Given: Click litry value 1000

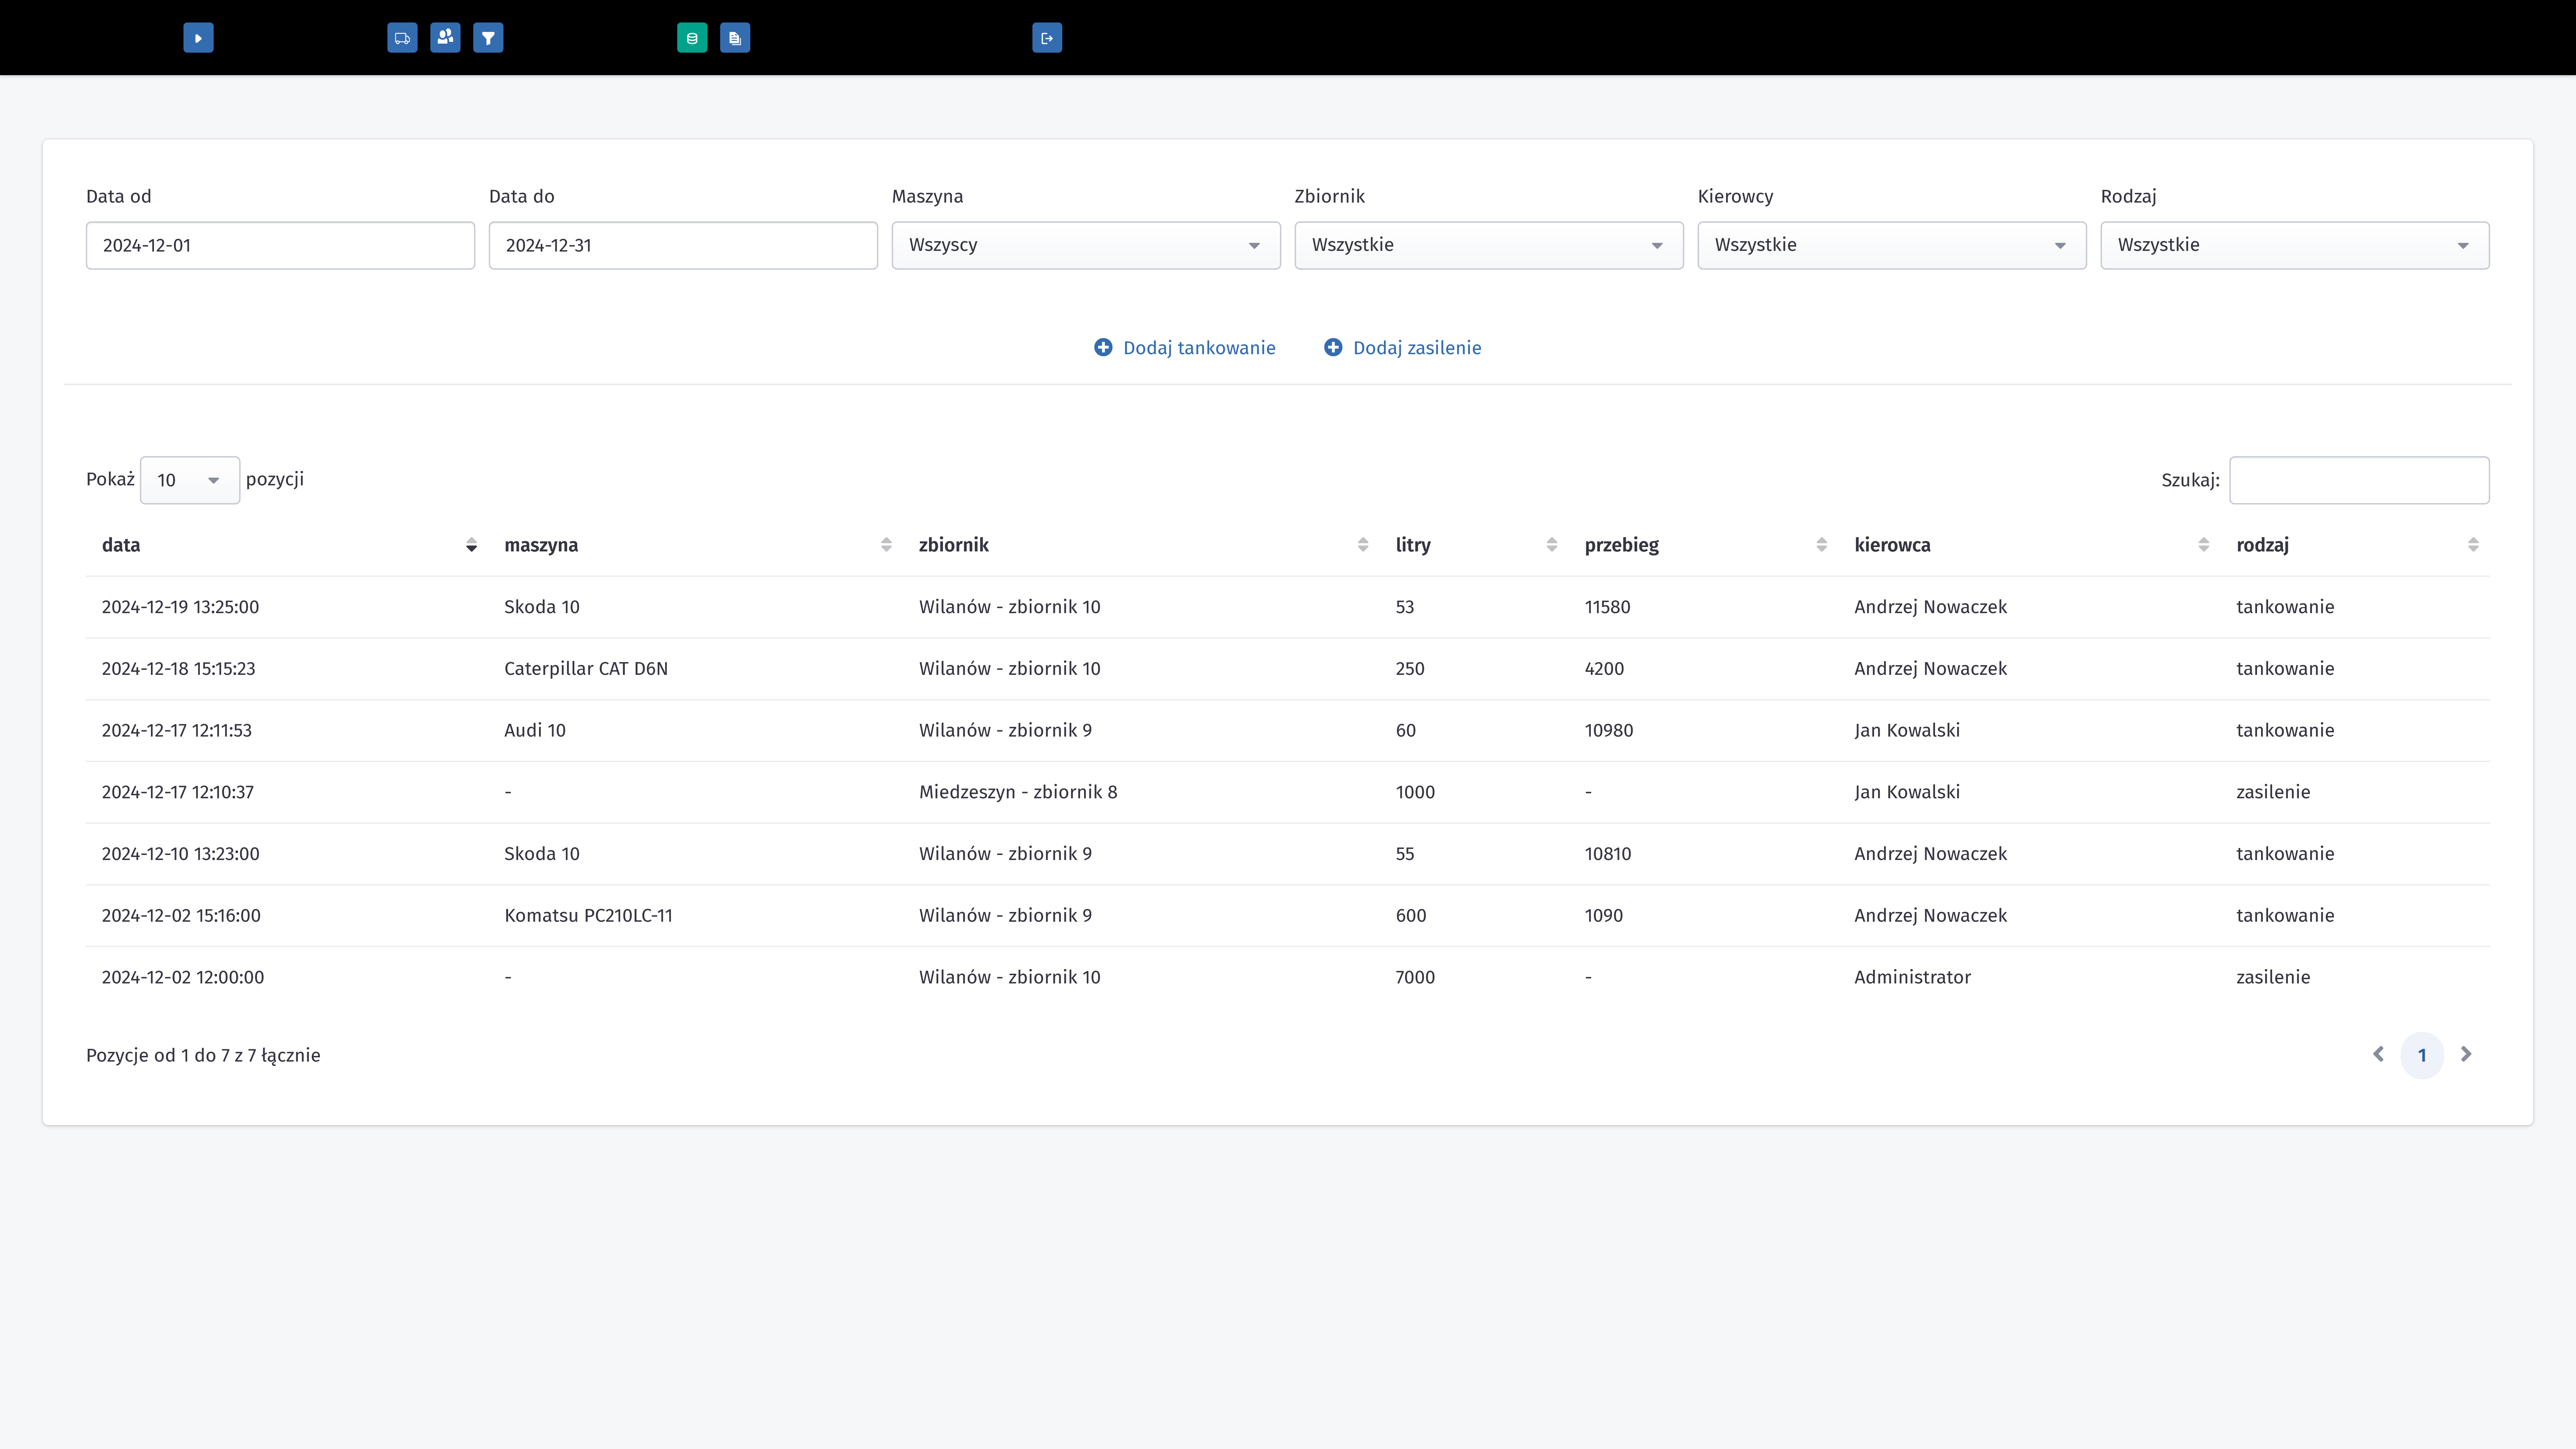Looking at the screenshot, I should pos(1415,792).
